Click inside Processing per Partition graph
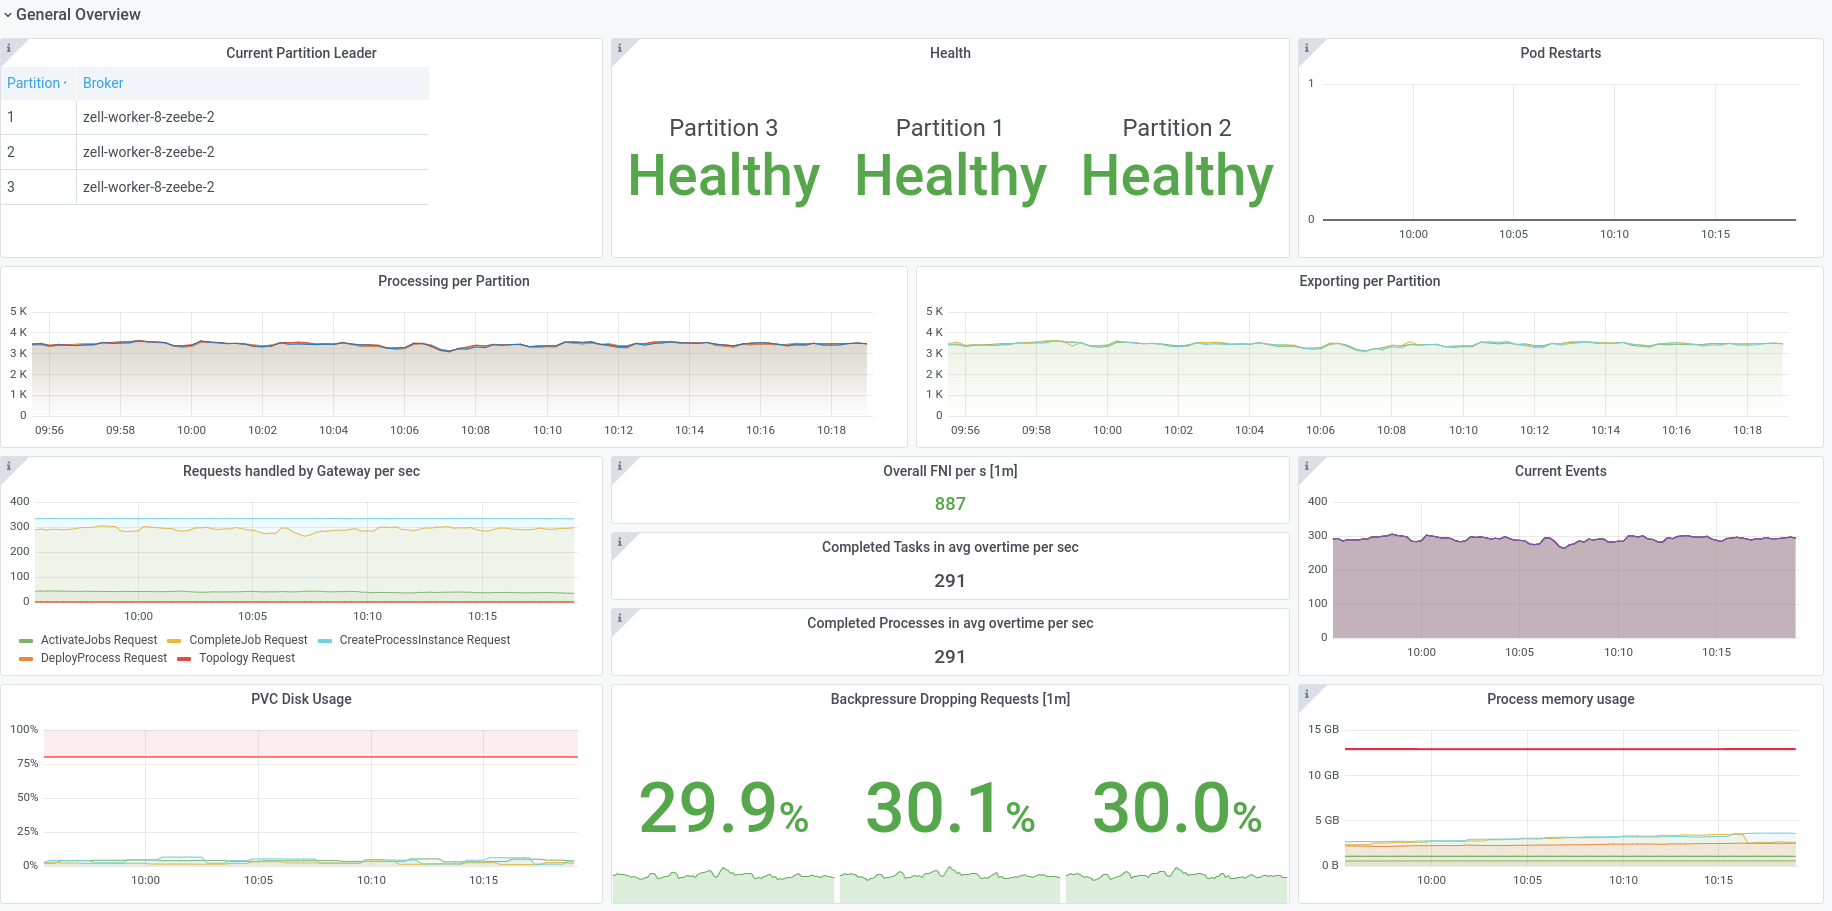 point(450,364)
